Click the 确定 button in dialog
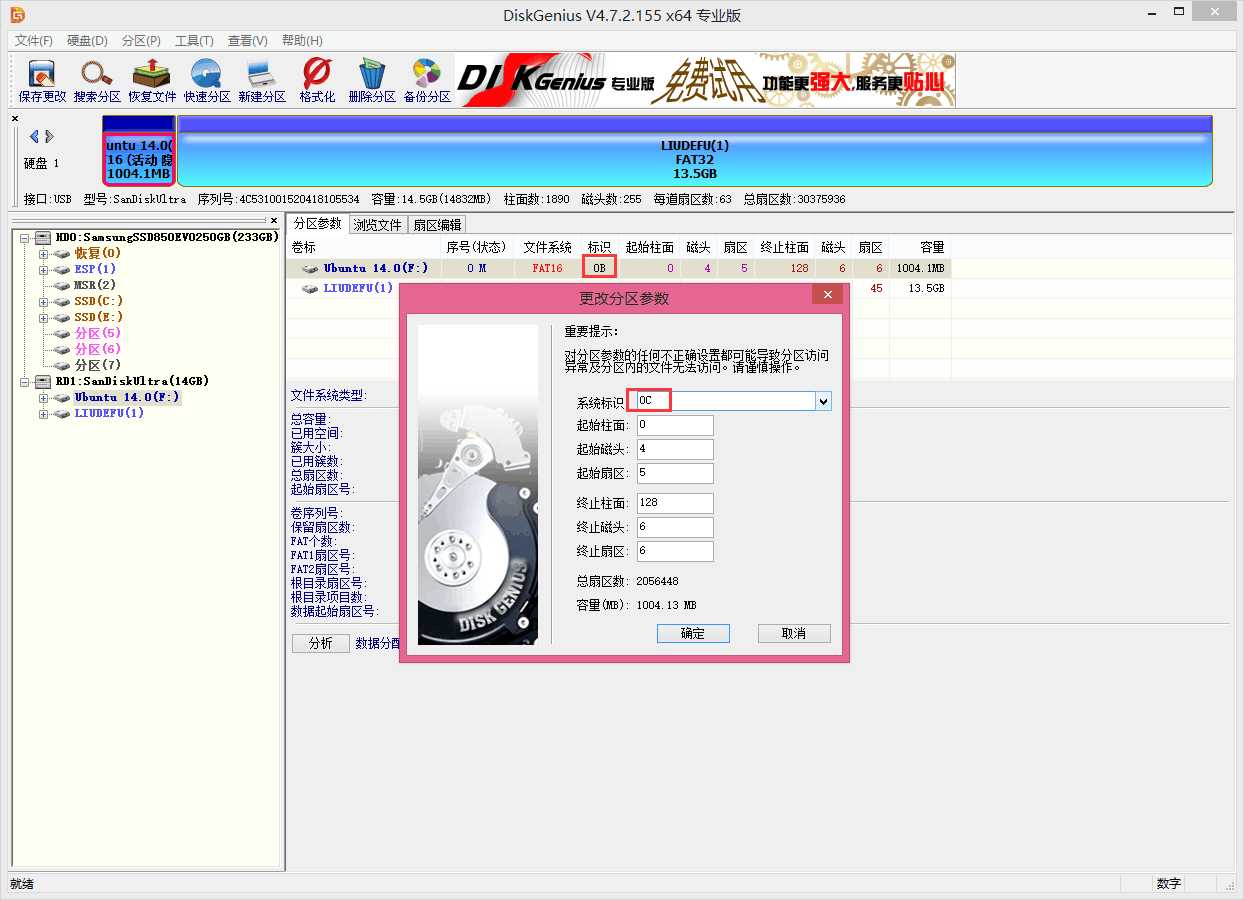1244x900 pixels. click(693, 633)
